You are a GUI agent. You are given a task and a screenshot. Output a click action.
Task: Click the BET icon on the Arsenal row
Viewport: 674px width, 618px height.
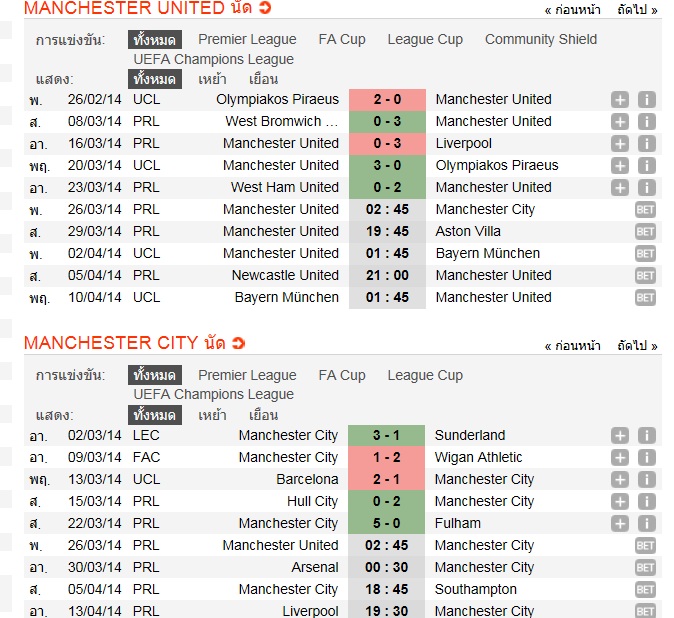tap(645, 567)
